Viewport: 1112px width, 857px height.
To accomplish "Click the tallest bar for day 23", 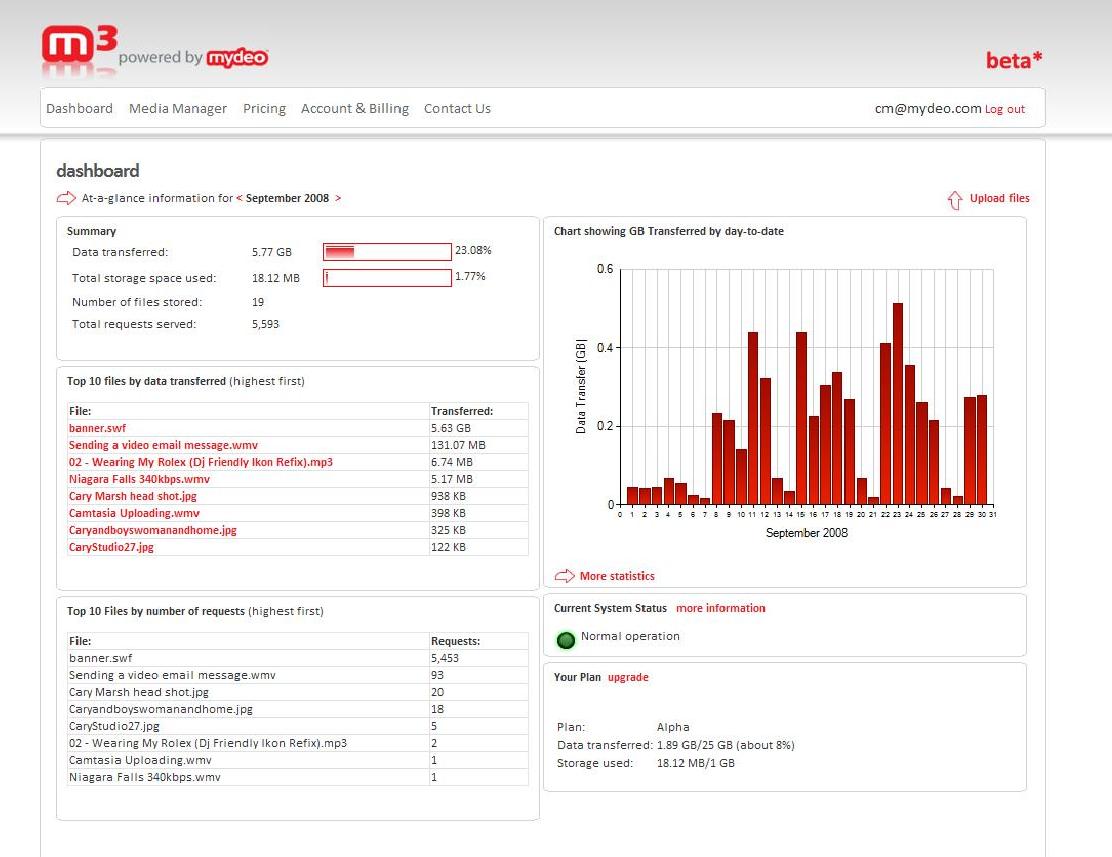I will pos(898,404).
